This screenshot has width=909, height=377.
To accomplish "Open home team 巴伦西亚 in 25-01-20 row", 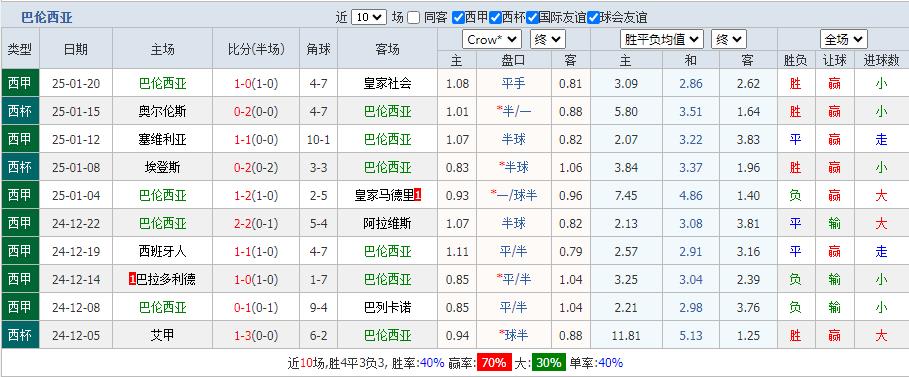I will (x=163, y=84).
